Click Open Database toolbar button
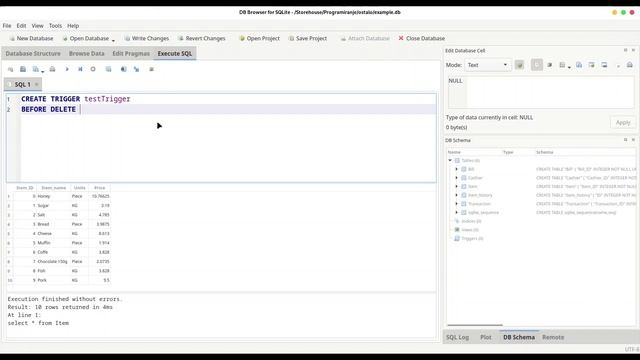 pos(86,38)
